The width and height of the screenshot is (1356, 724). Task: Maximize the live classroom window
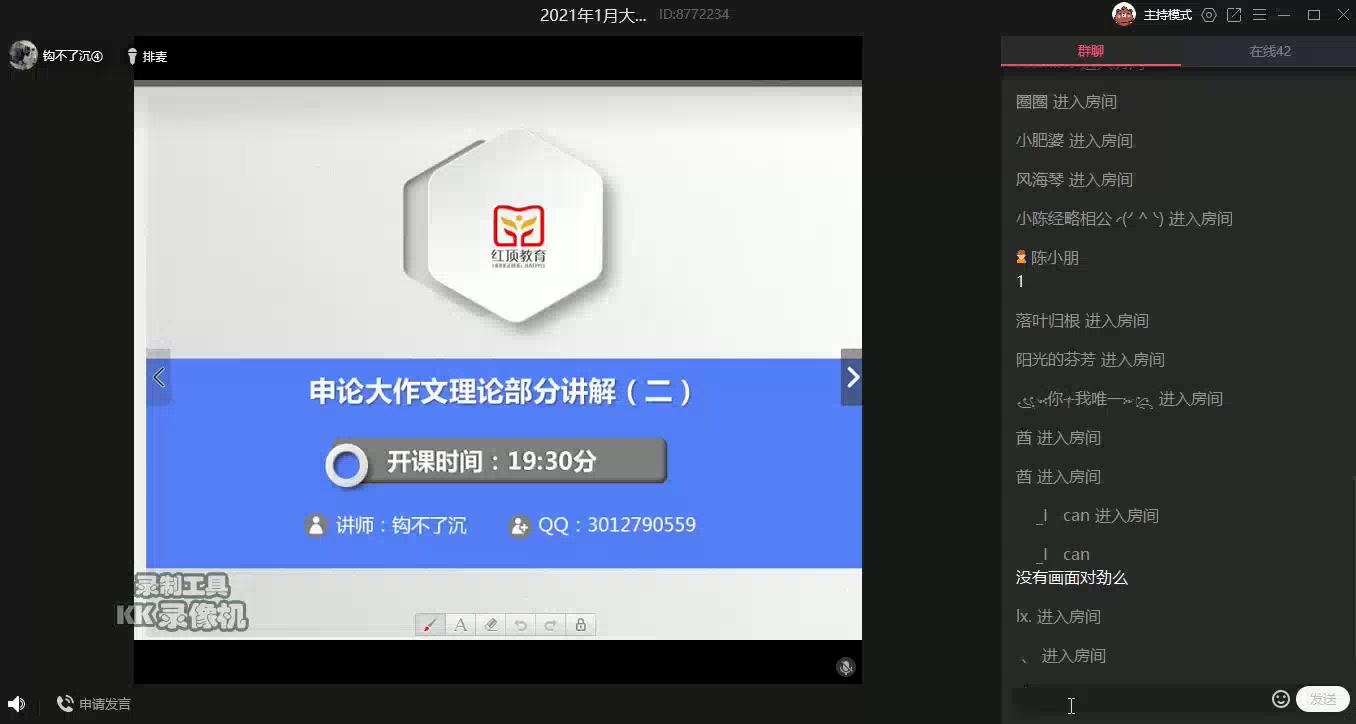tap(1314, 15)
